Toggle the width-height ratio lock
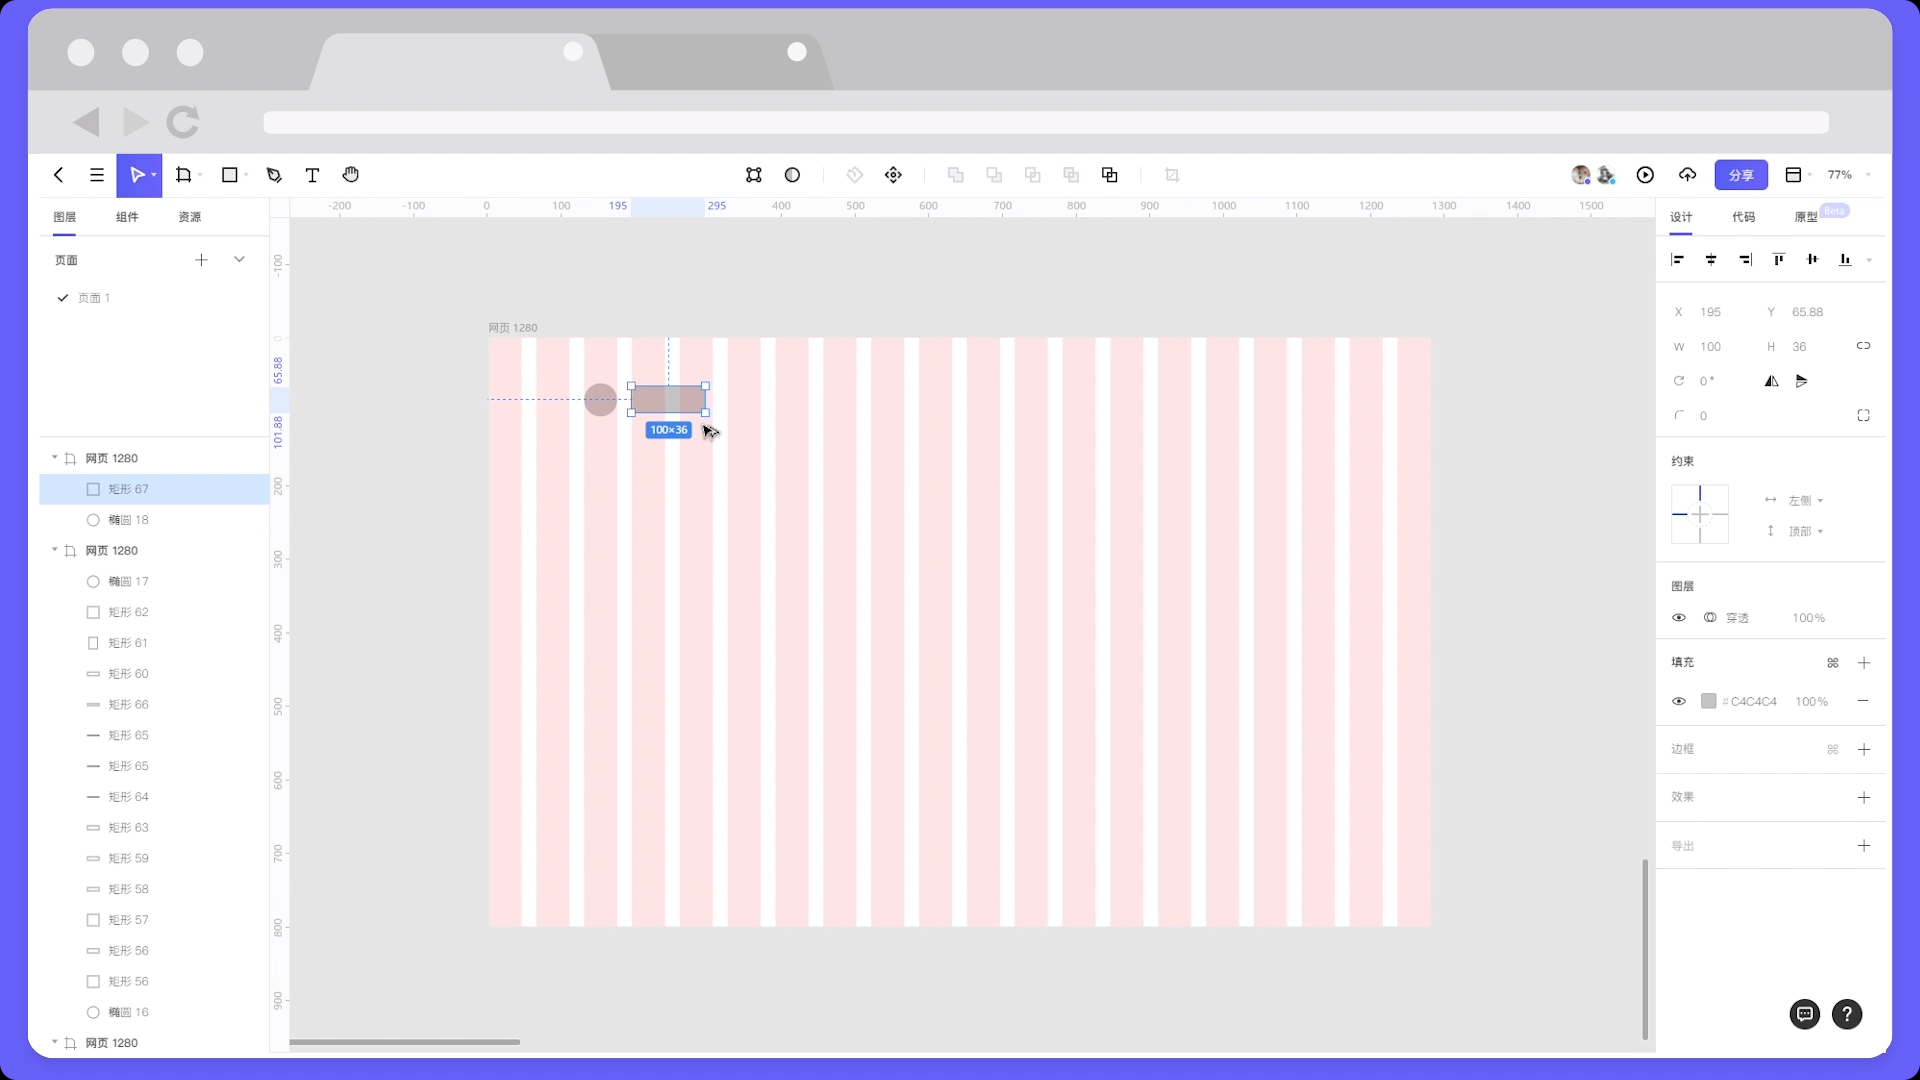Screen dimensions: 1920x1080 1863,346
